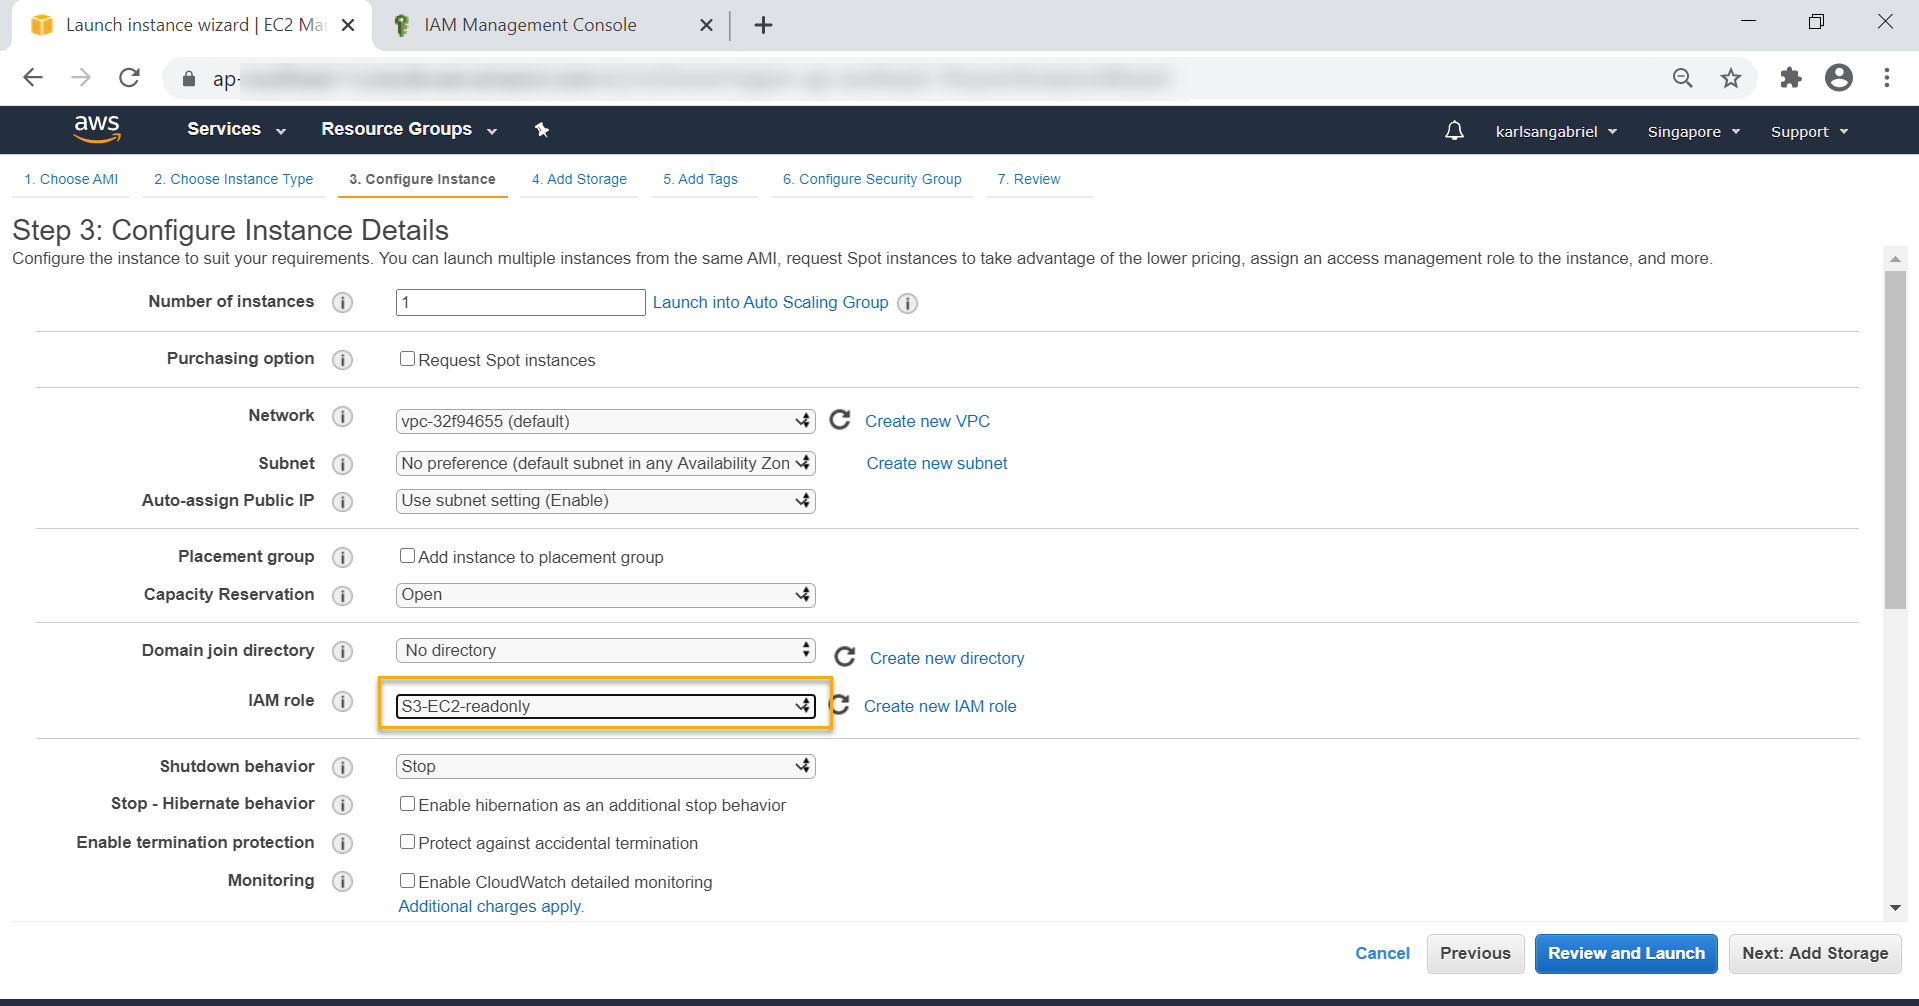
Task: Go to step 4 Add Storage
Action: [x=579, y=179]
